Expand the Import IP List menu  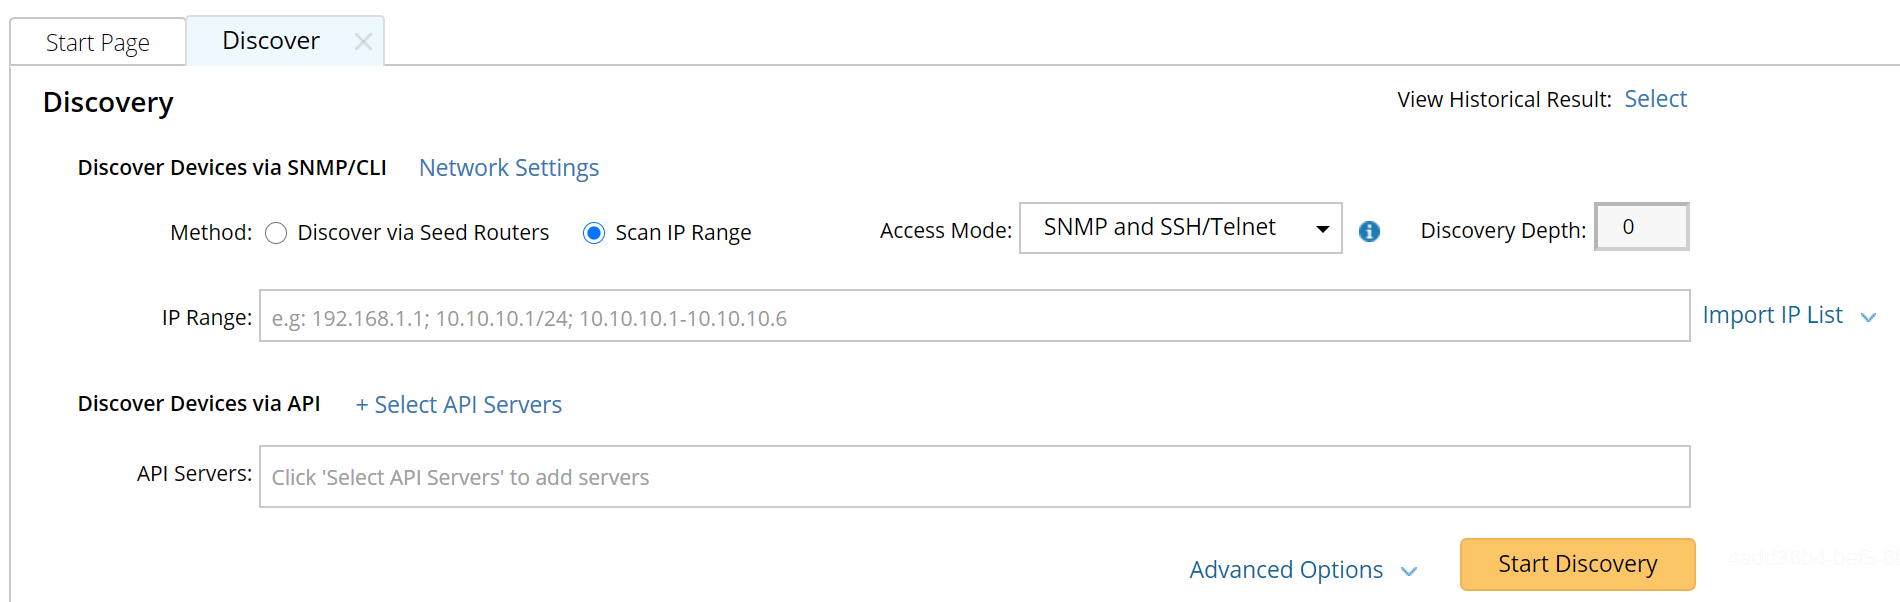[x=1772, y=315]
